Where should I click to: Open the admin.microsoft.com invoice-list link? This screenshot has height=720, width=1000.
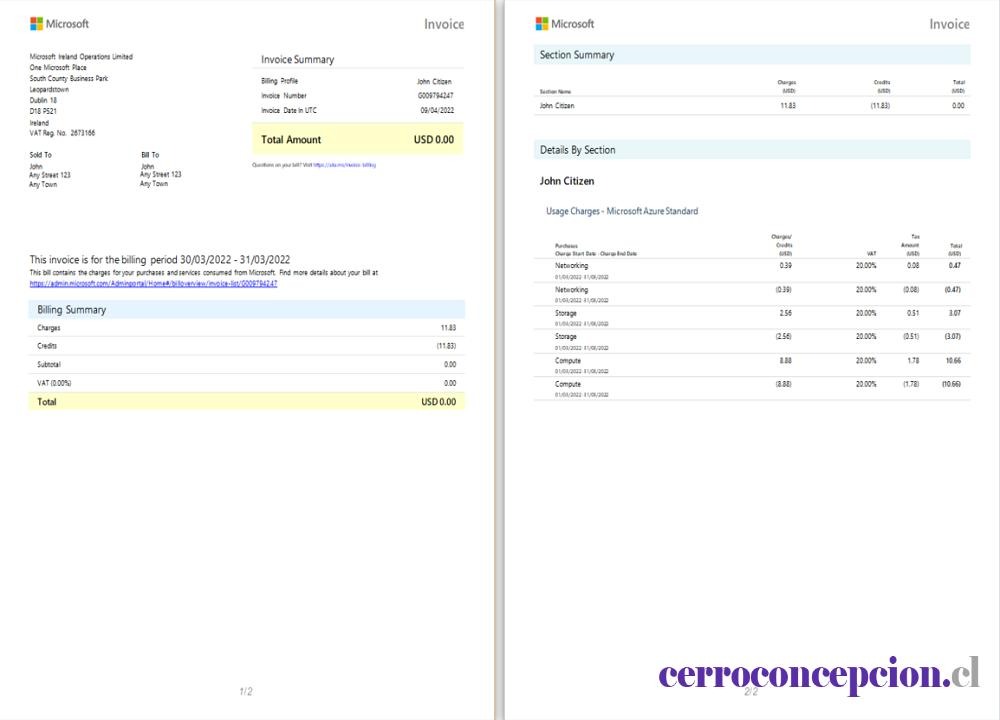153,284
